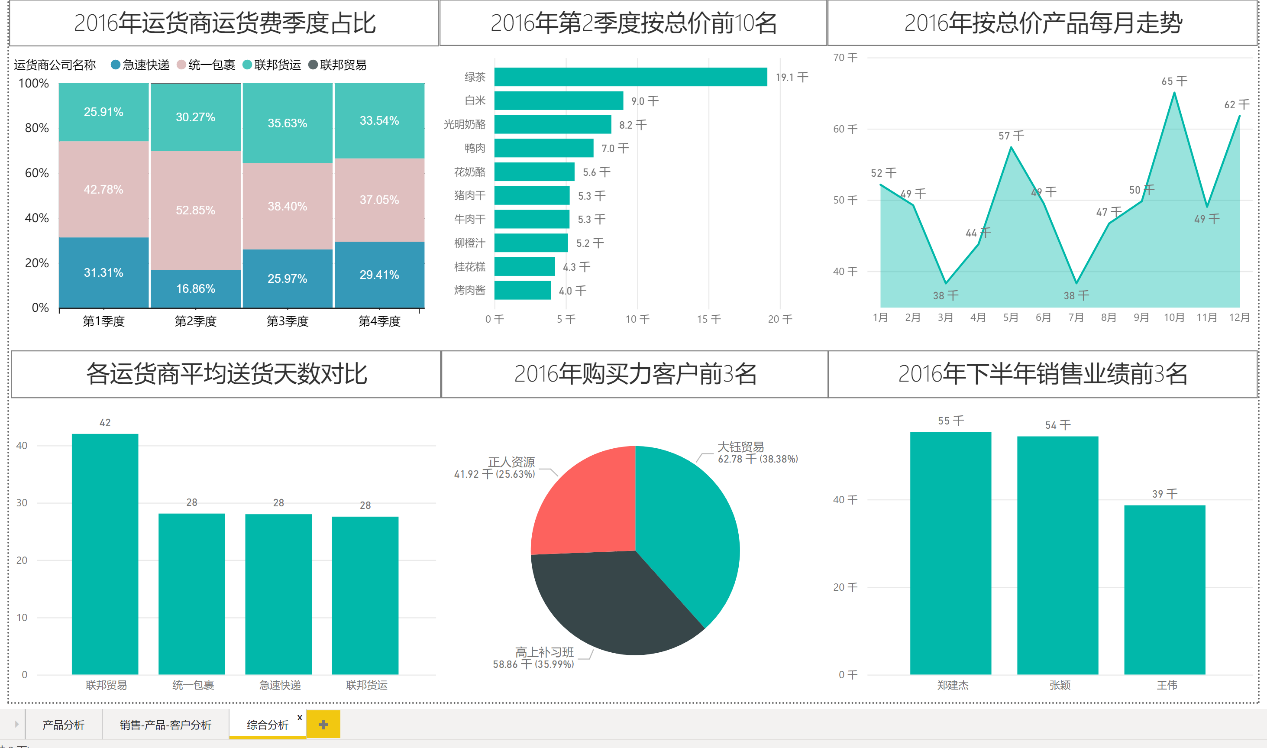
Task: Select the 高上补习班 58.86千 pie label
Action: [x=533, y=657]
